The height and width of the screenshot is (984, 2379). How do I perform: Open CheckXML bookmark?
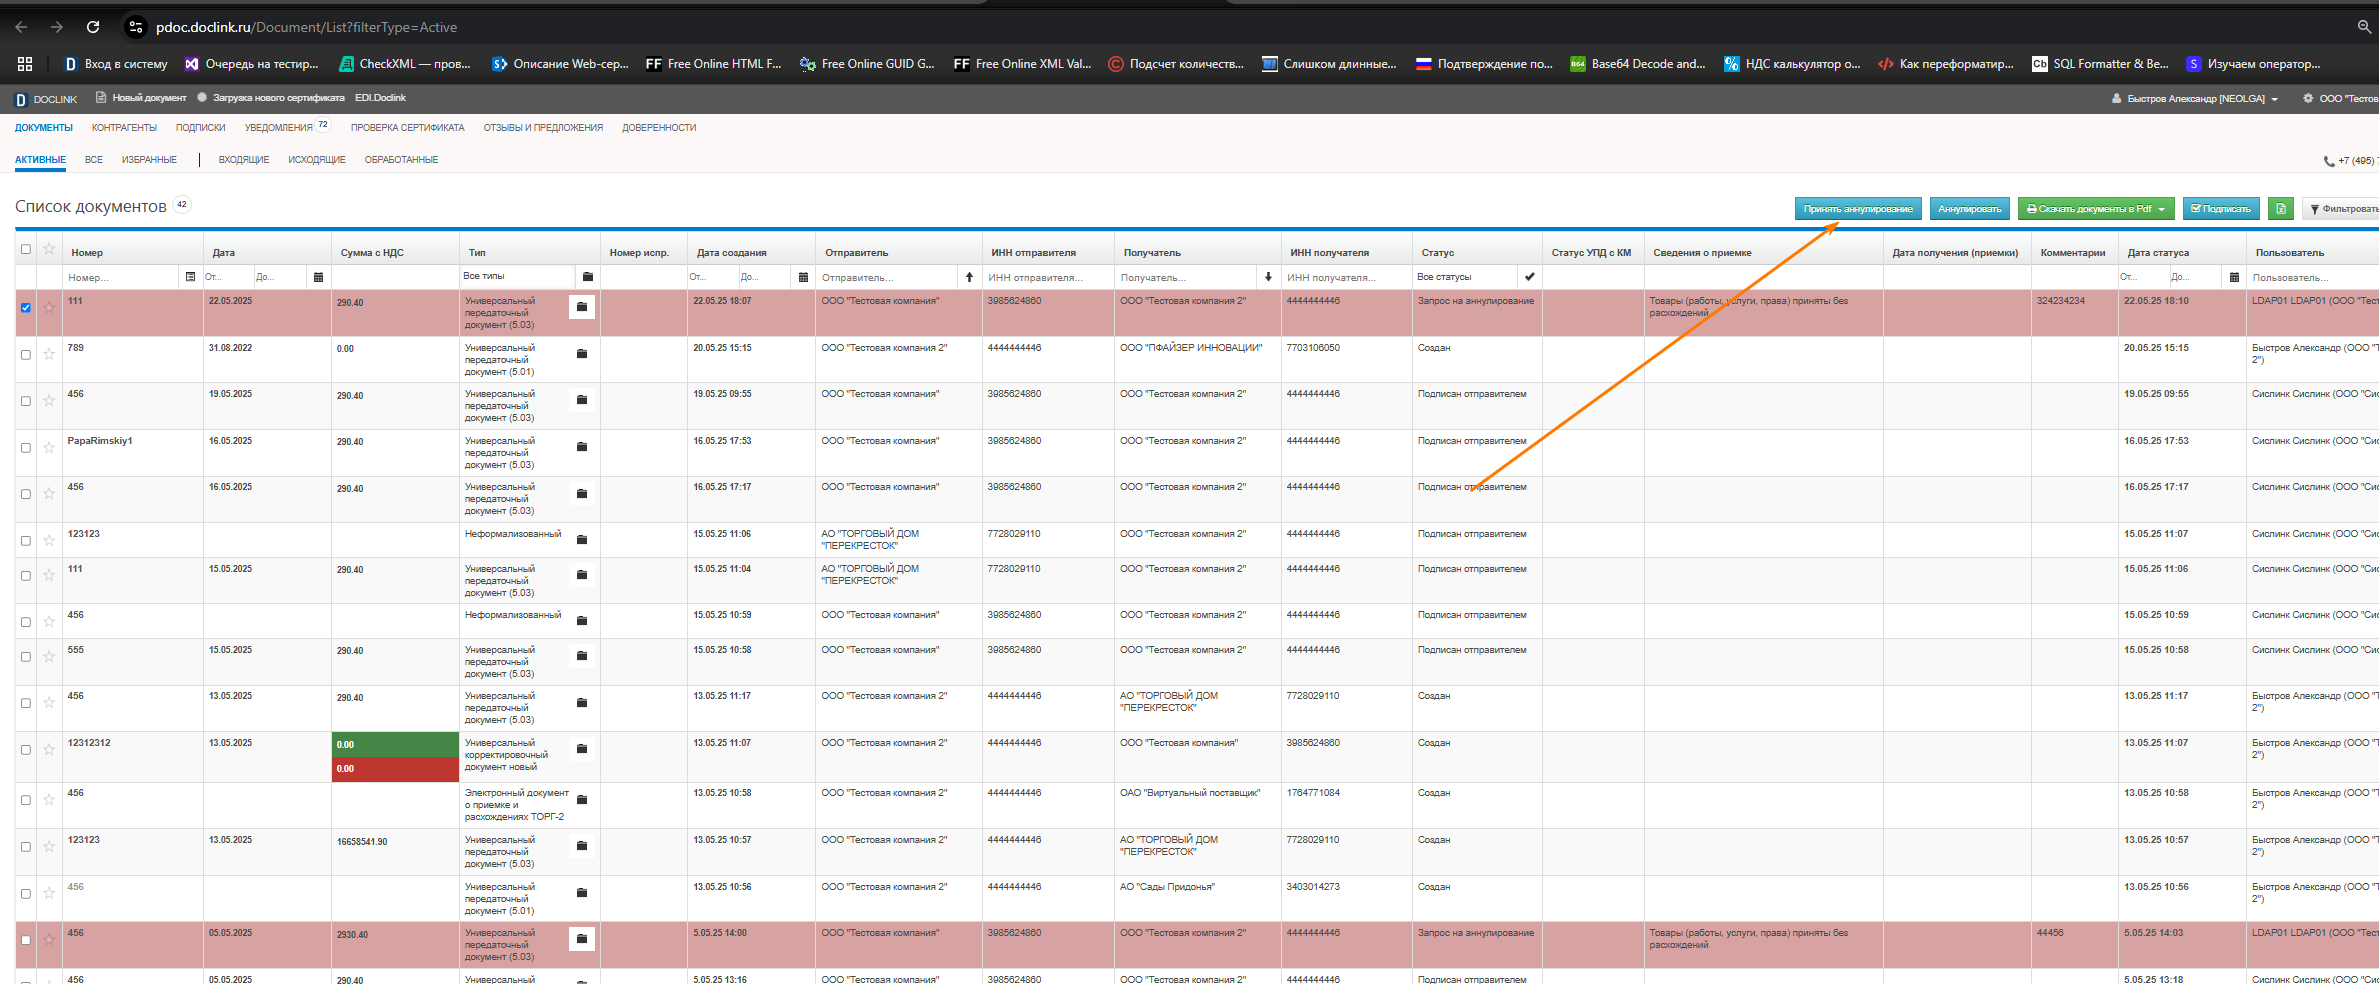(405, 64)
